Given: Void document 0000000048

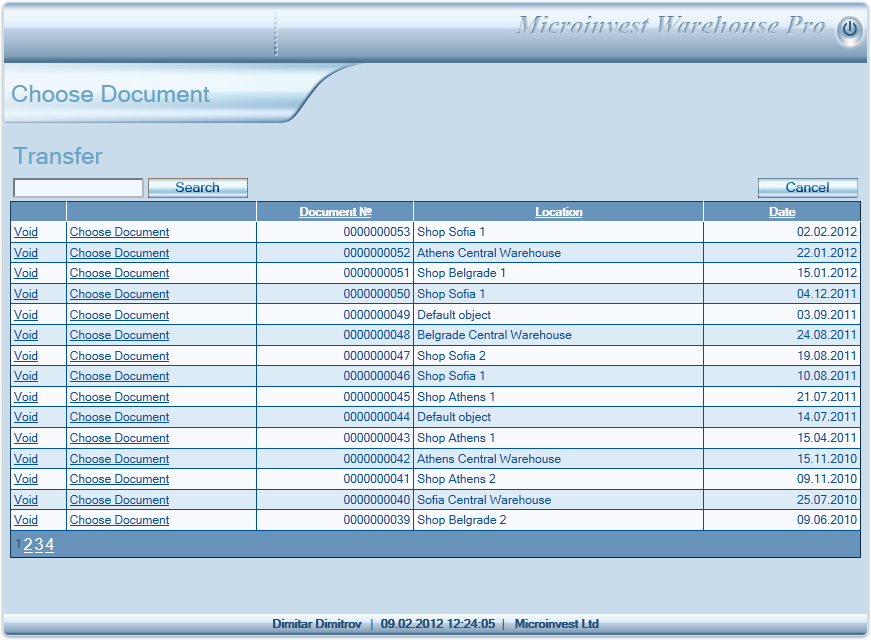Looking at the screenshot, I should click(26, 335).
